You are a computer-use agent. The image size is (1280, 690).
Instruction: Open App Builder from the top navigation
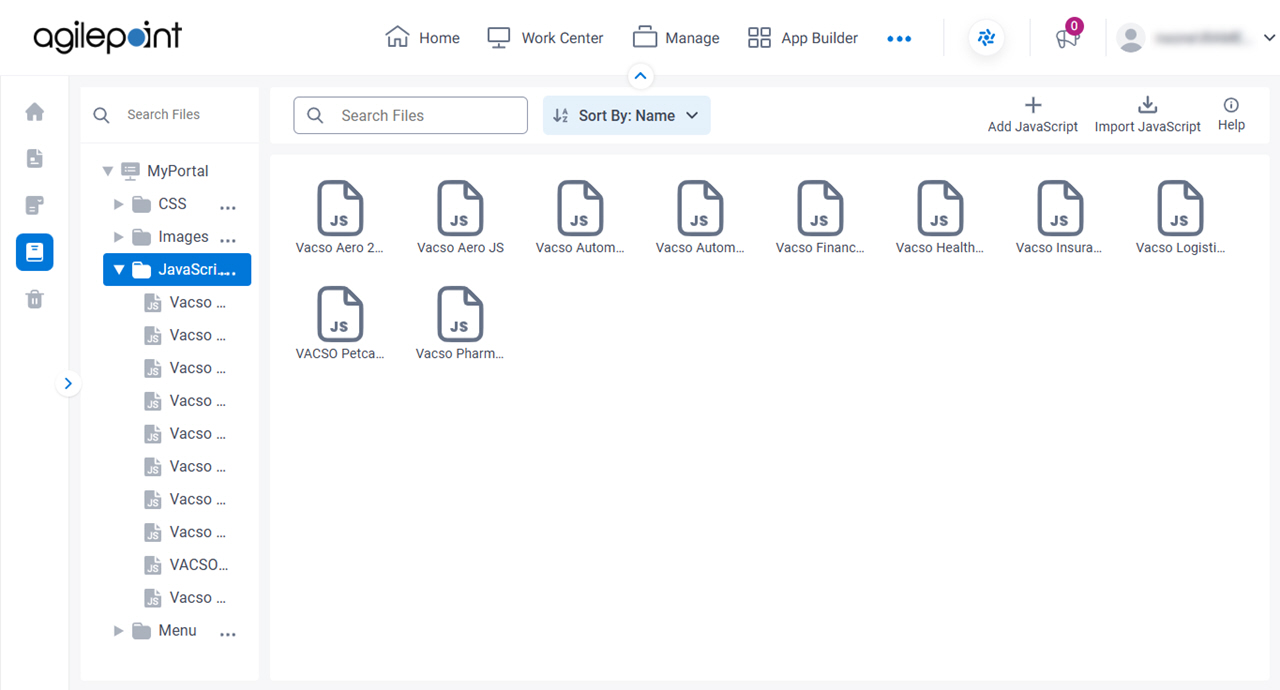803,38
